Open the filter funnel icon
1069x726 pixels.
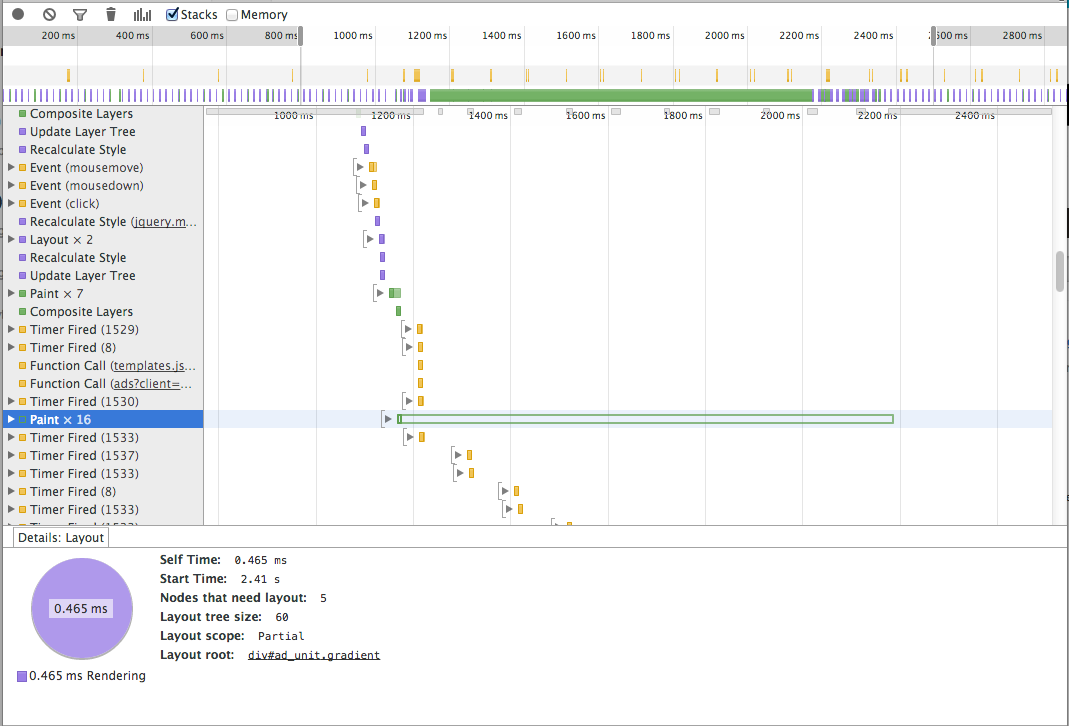pyautogui.click(x=80, y=15)
